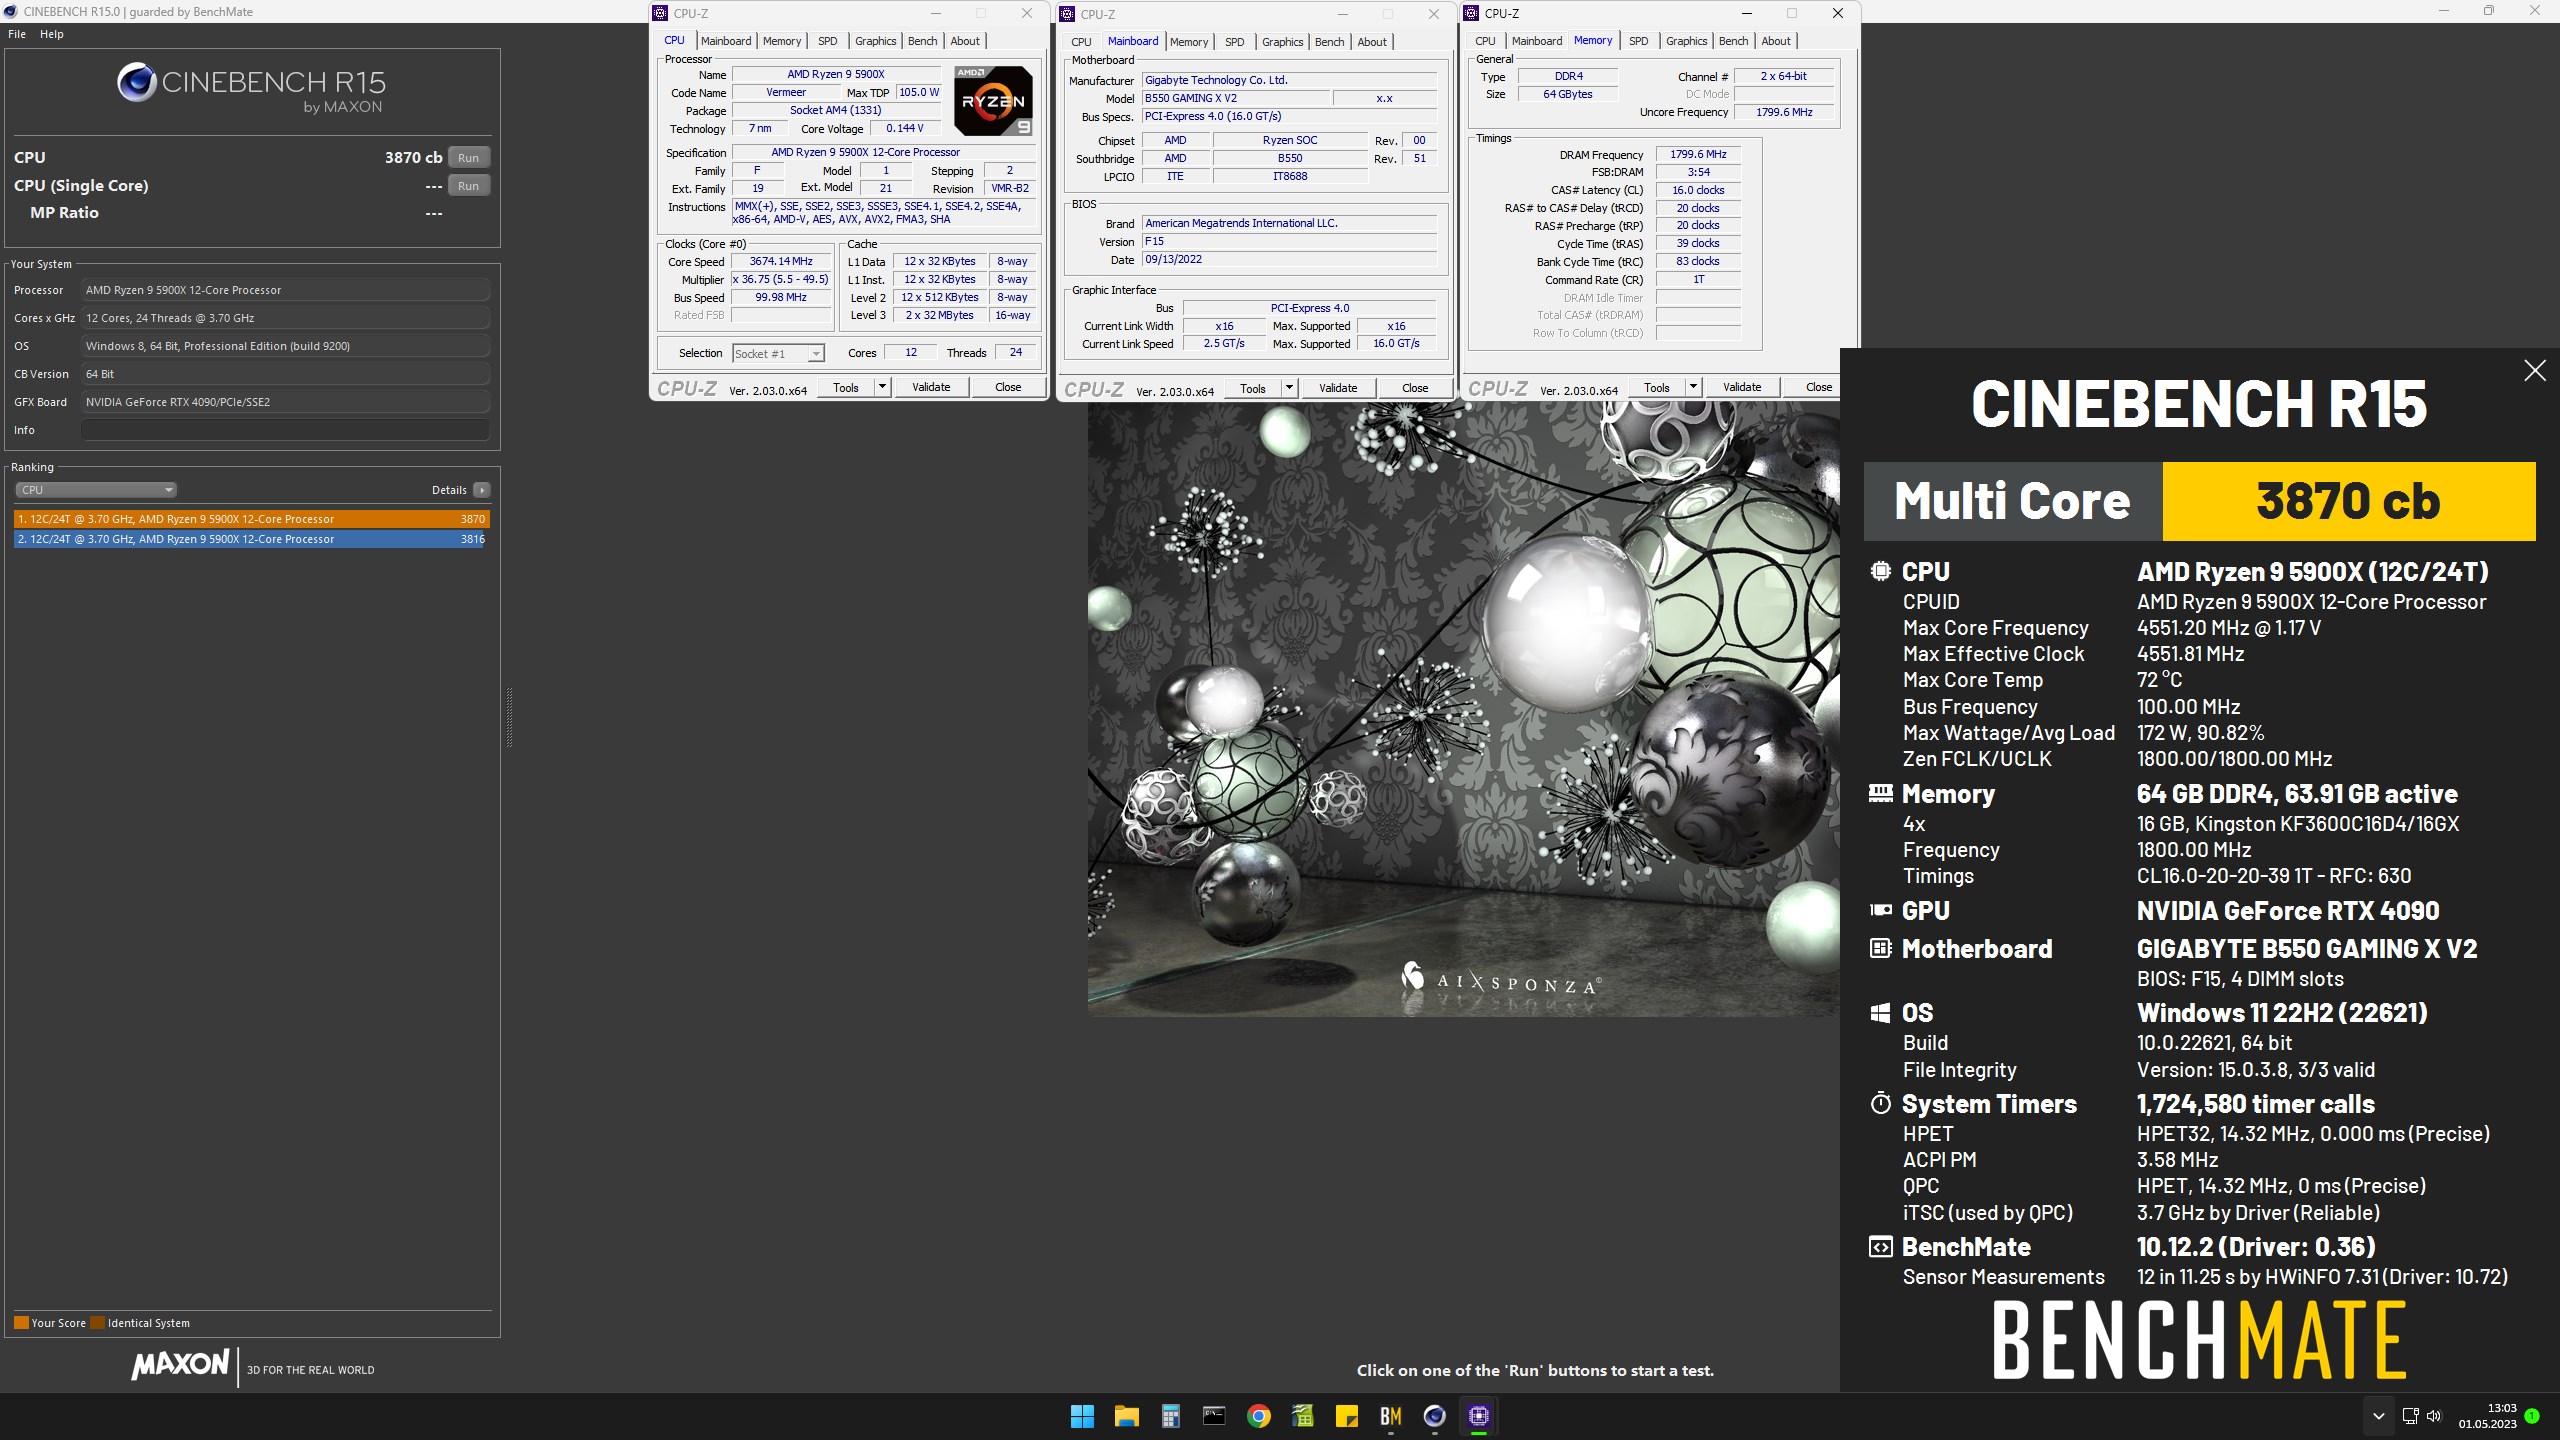The width and height of the screenshot is (2560, 1440).
Task: Expand Tools dropdown arrow, third CPU-Z window
Action: point(1694,387)
